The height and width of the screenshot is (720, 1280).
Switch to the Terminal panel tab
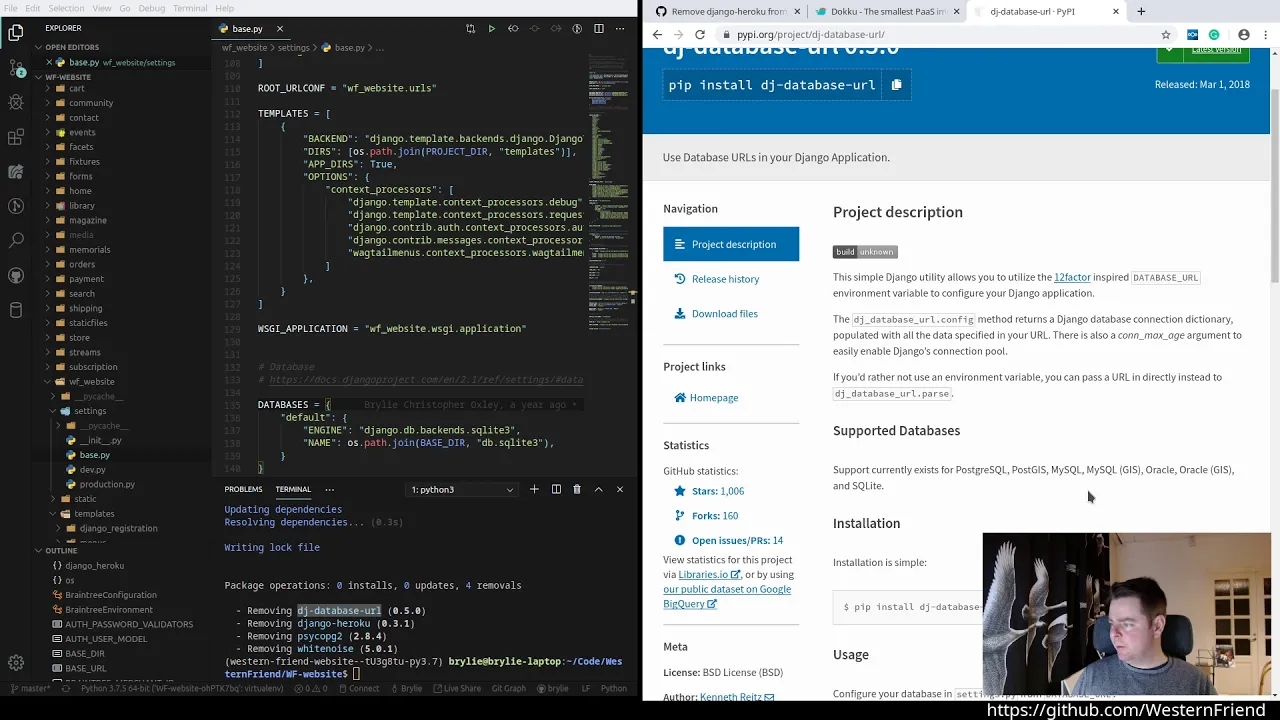[x=293, y=489]
